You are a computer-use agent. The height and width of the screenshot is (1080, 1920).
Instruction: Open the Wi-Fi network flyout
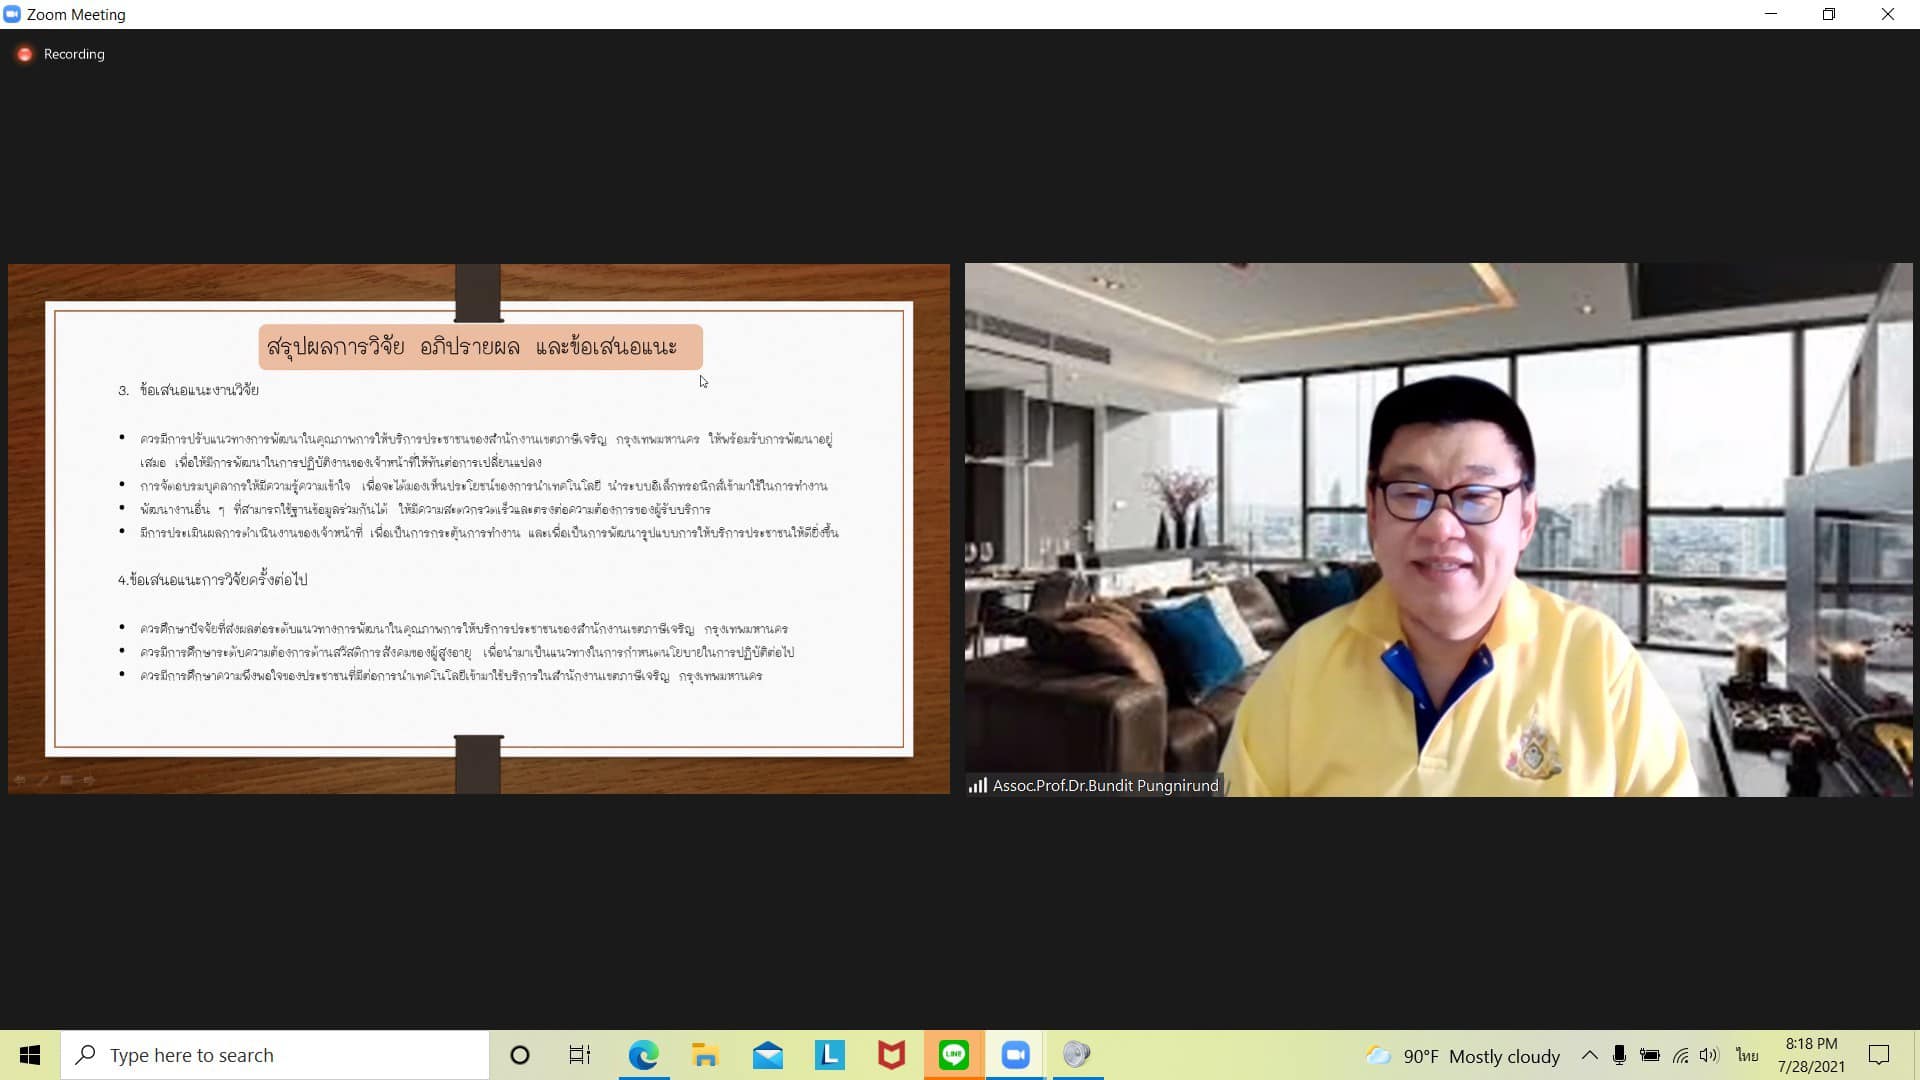coord(1680,1055)
